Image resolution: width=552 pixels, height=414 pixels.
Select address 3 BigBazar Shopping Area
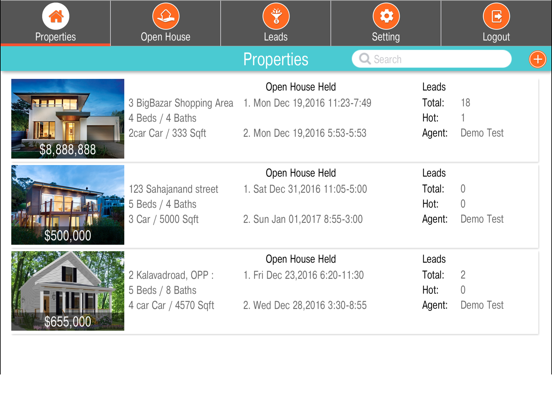pyautogui.click(x=181, y=103)
